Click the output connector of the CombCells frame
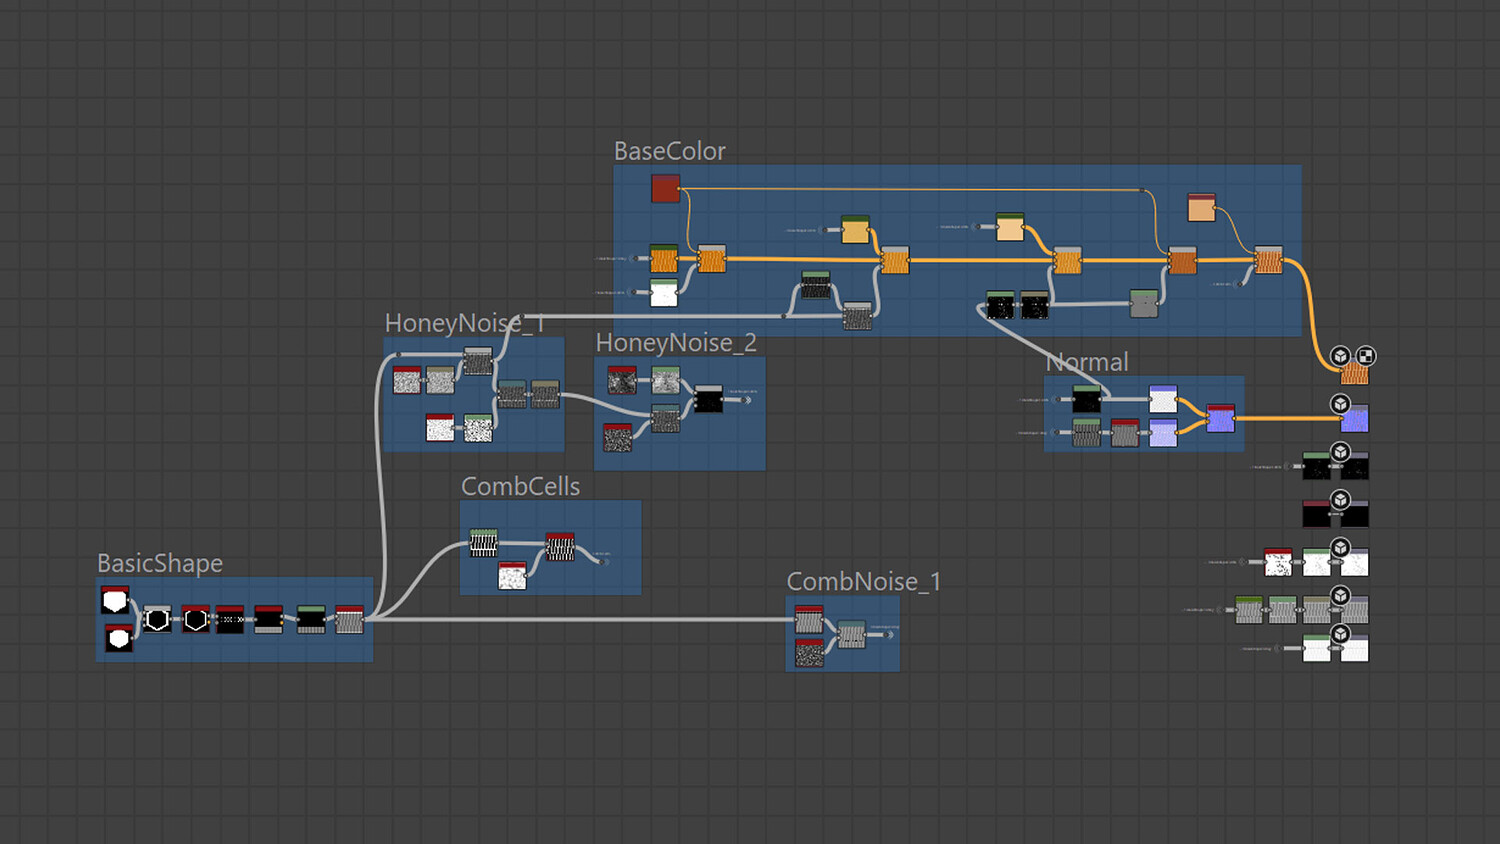The width and height of the screenshot is (1500, 844). [605, 561]
